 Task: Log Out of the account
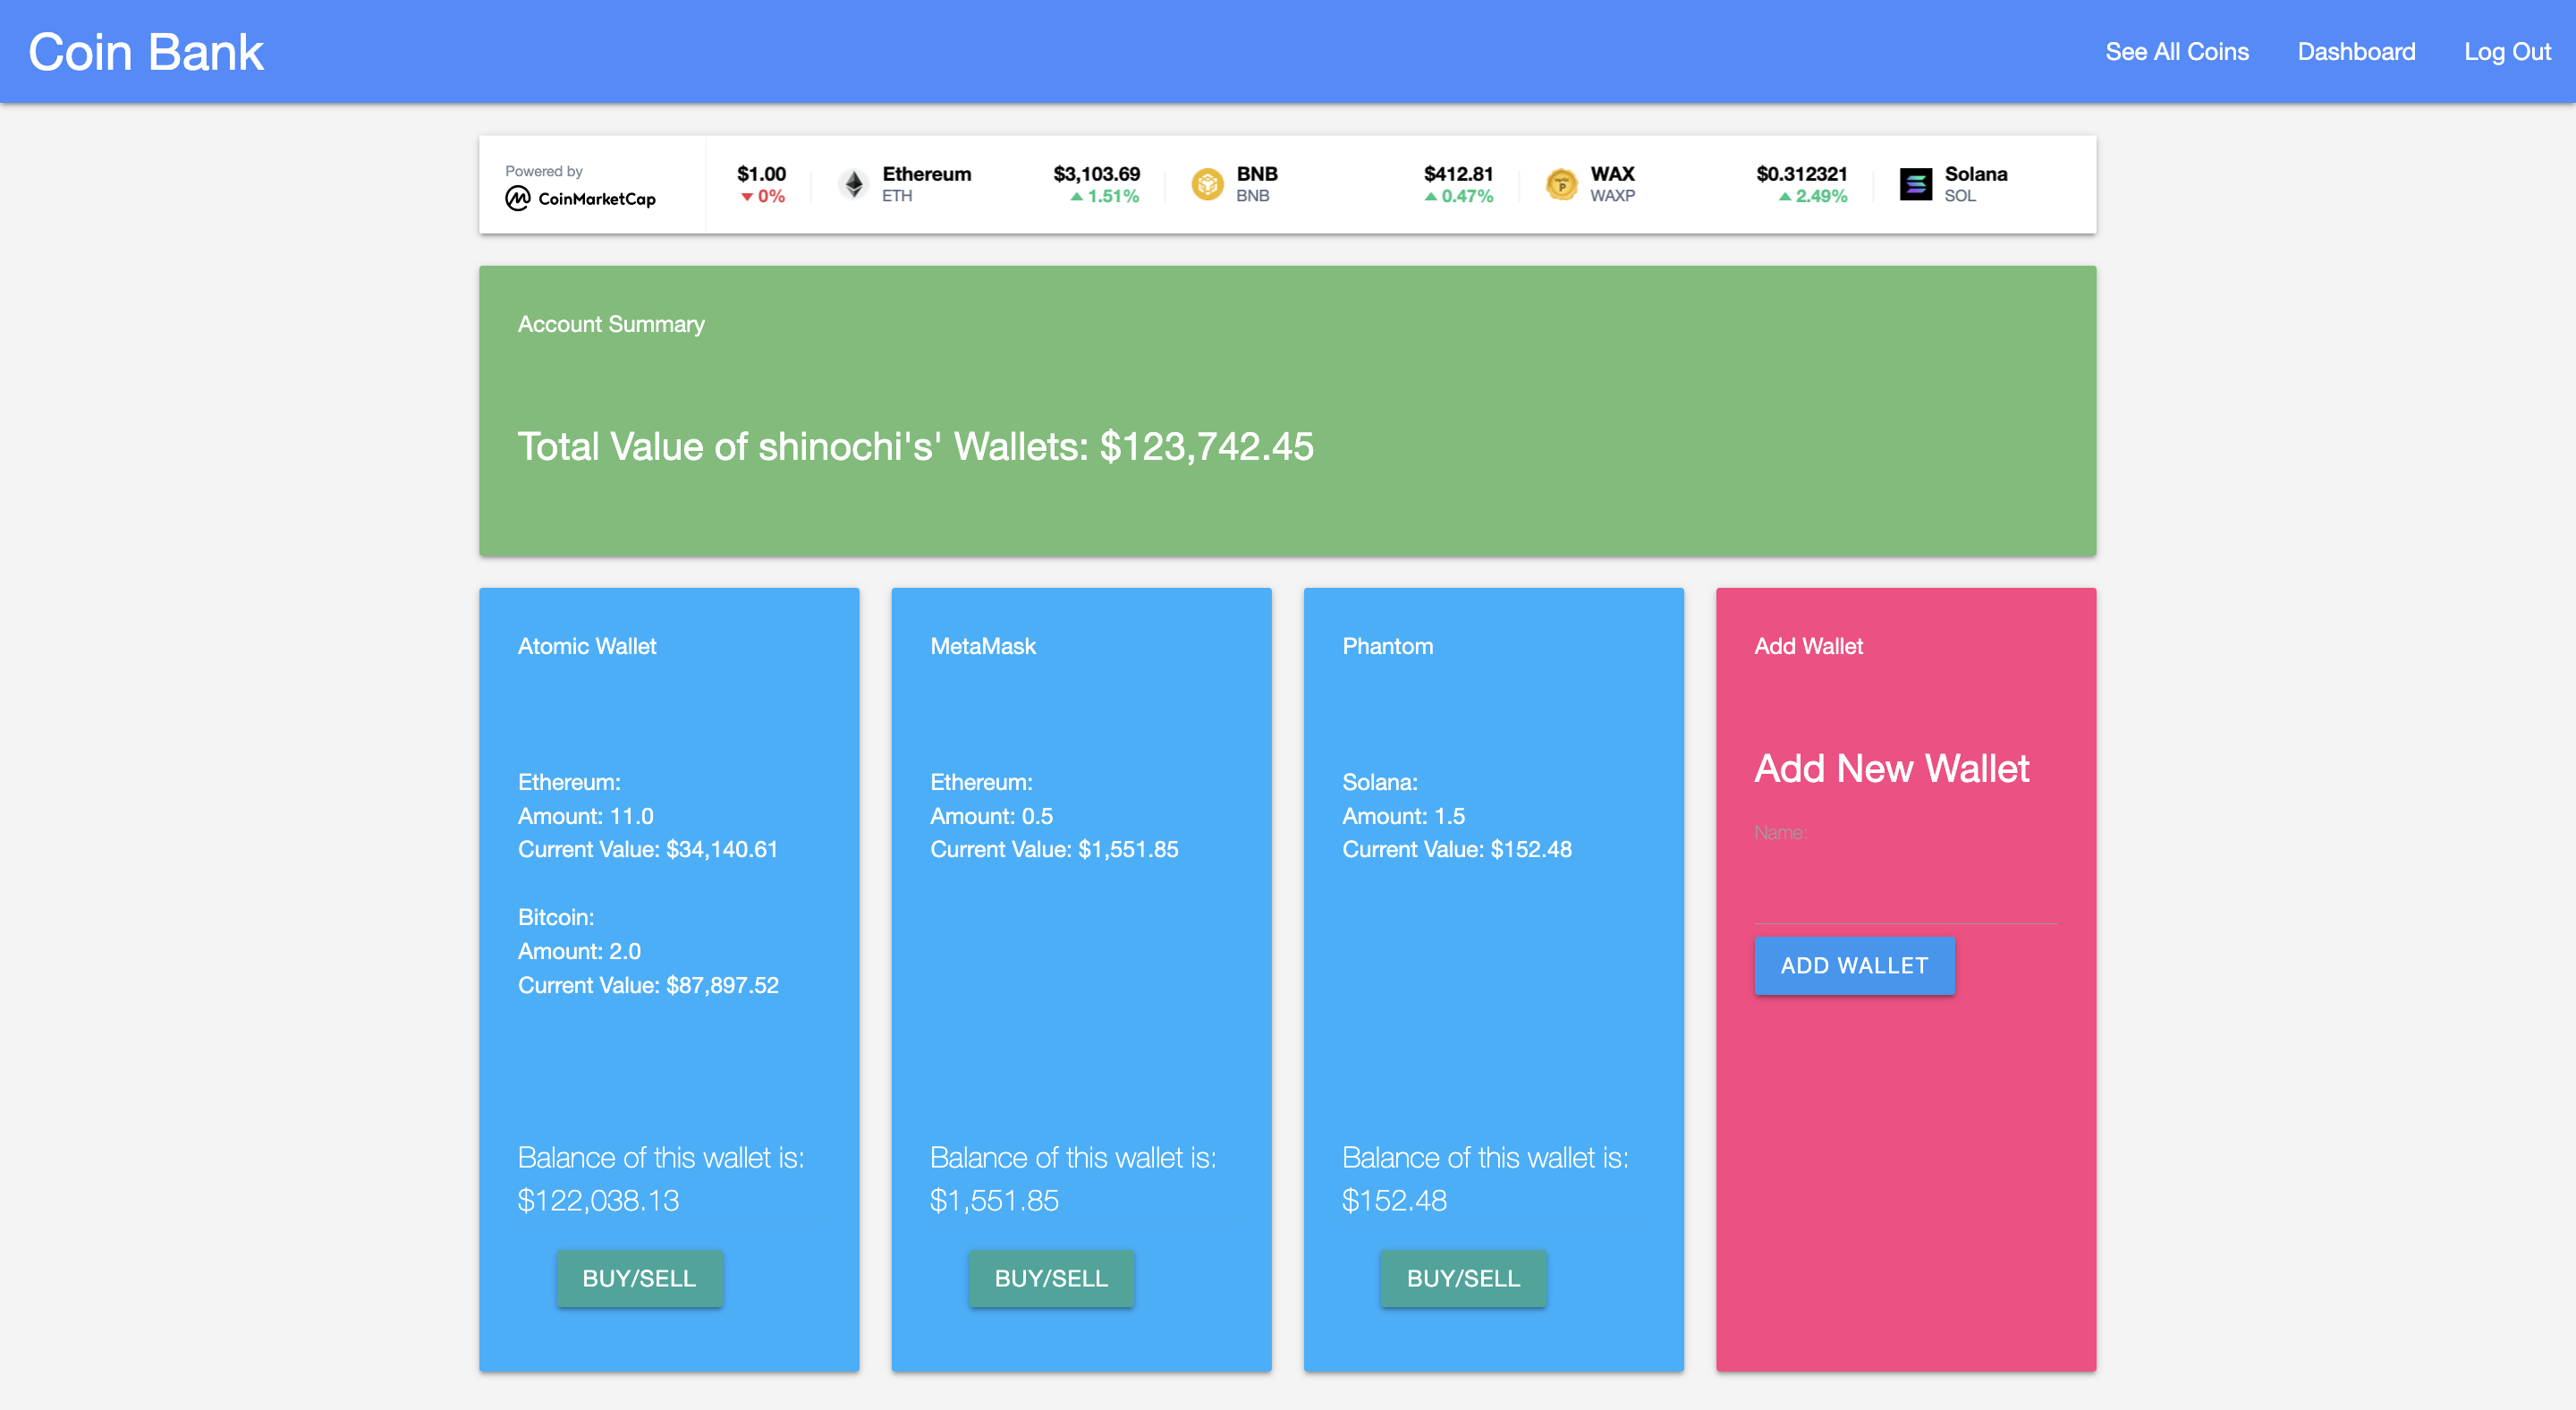[x=2506, y=52]
